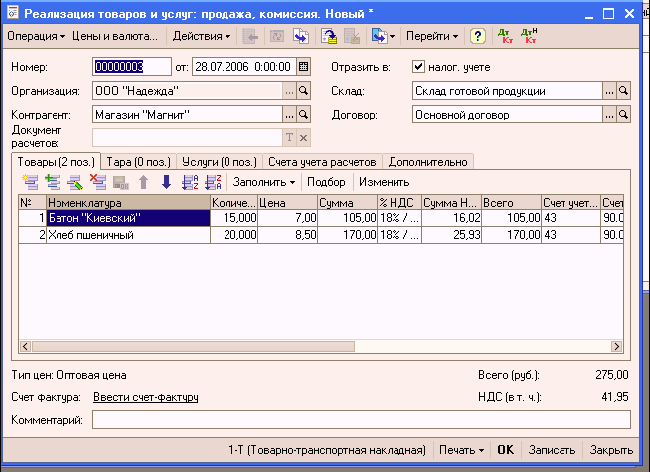The image size is (650, 472).
Task: Click the help question mark icon
Action: click(x=478, y=36)
